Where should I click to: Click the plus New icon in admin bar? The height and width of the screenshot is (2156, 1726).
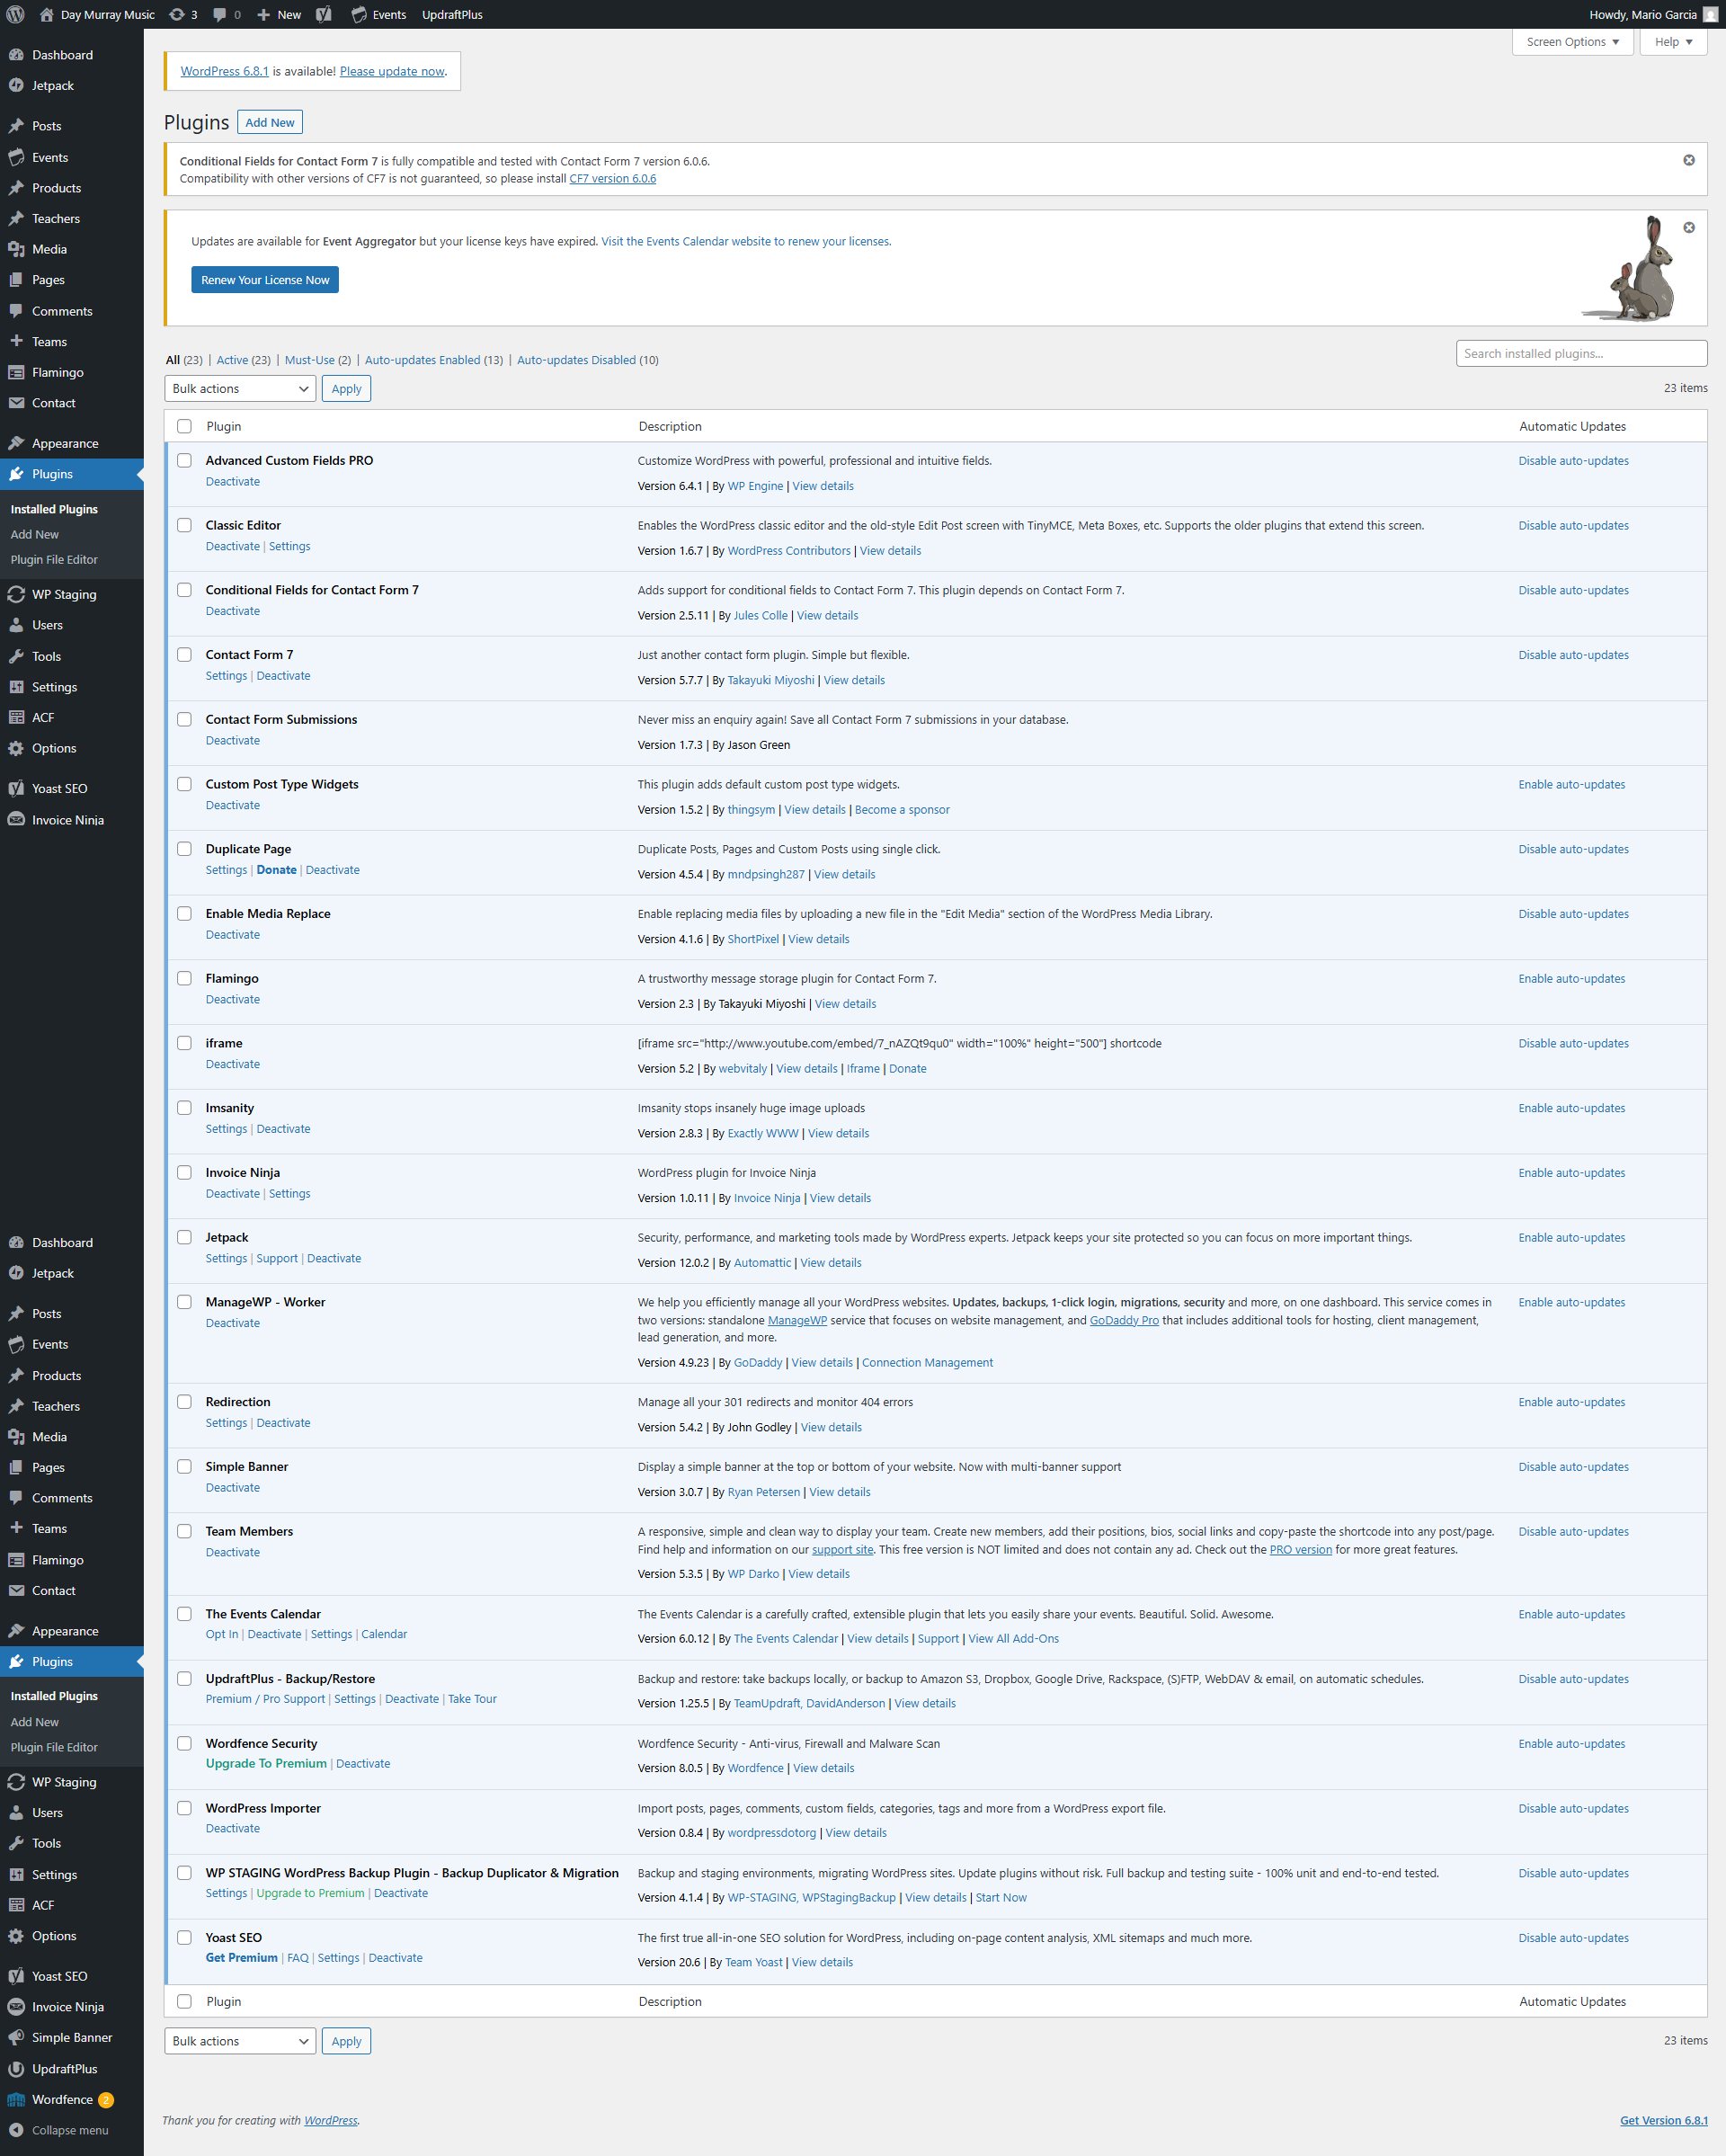[x=263, y=14]
